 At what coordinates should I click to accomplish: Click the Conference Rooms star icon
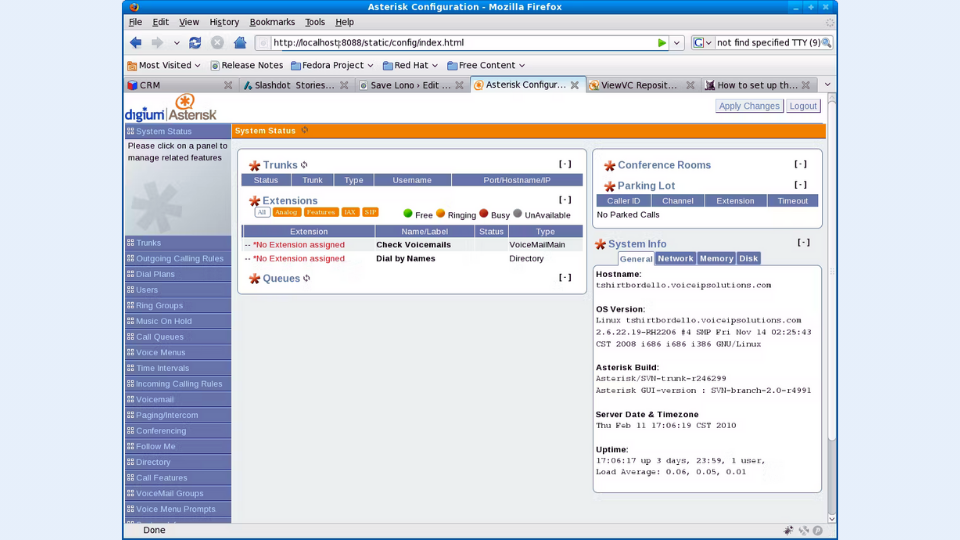[x=609, y=165]
